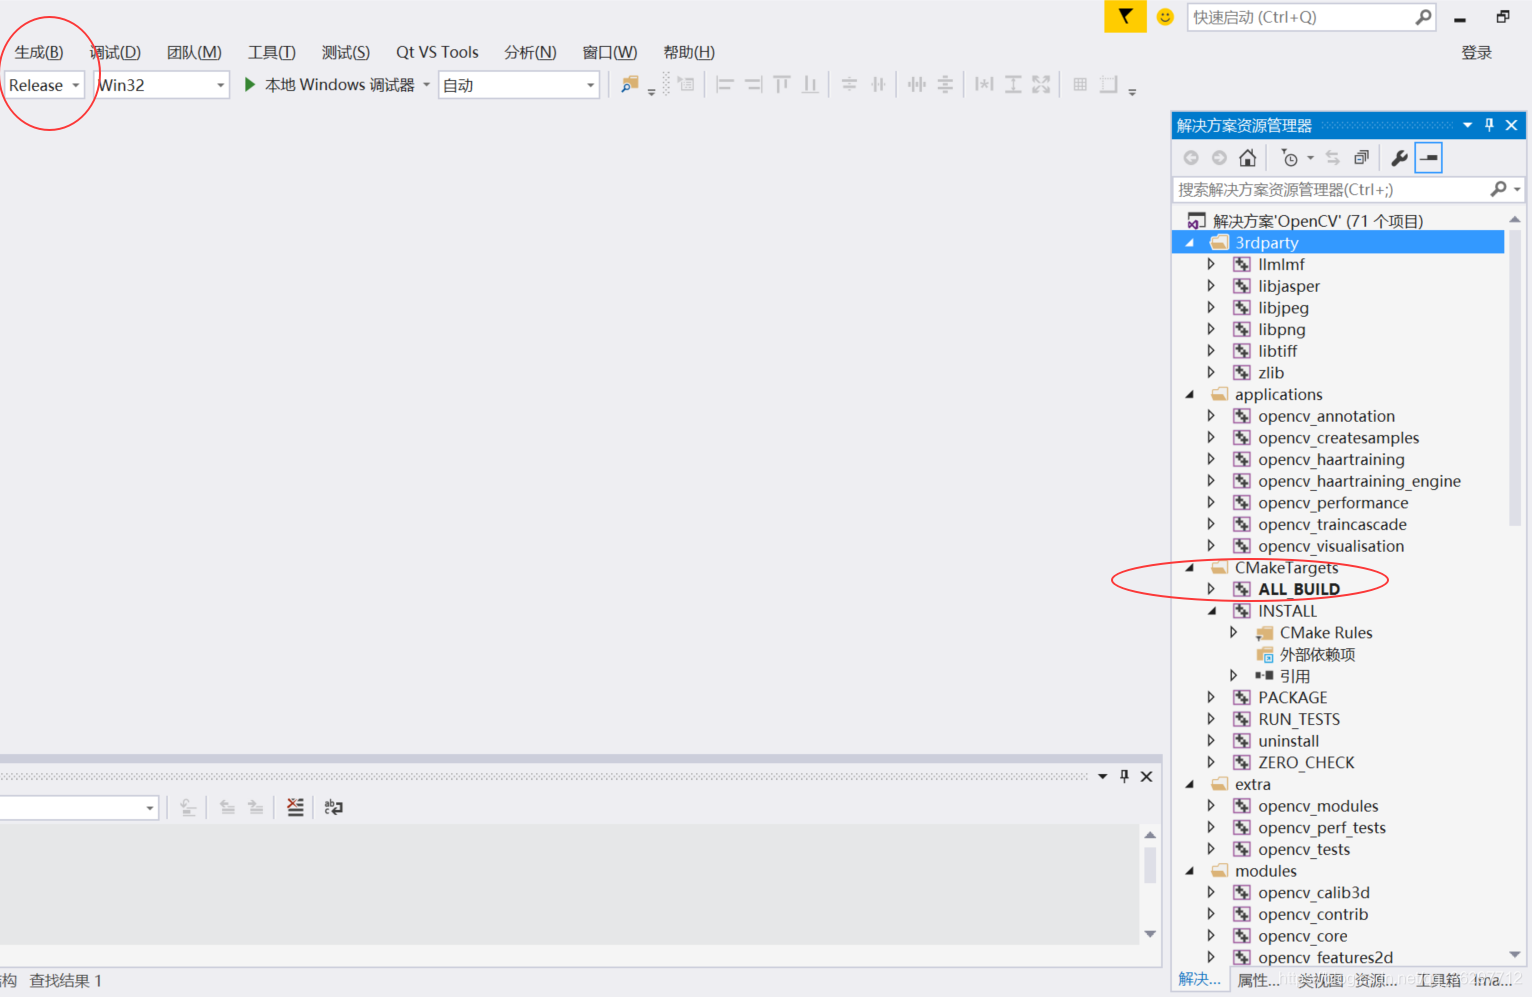The height and width of the screenshot is (997, 1532).
Task: Close the bottom output panel
Action: point(1147,776)
